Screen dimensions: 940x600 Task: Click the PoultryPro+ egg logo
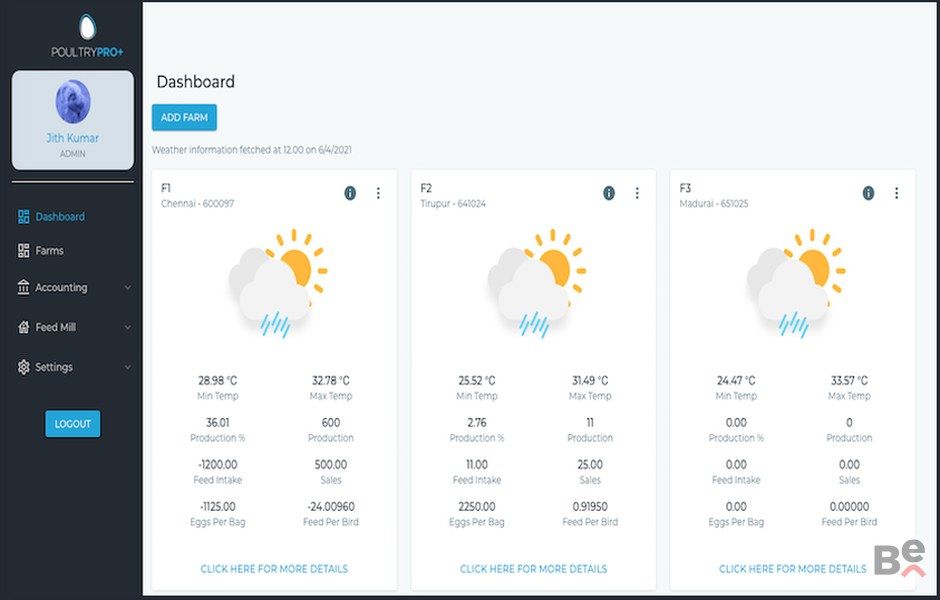pyautogui.click(x=87, y=27)
